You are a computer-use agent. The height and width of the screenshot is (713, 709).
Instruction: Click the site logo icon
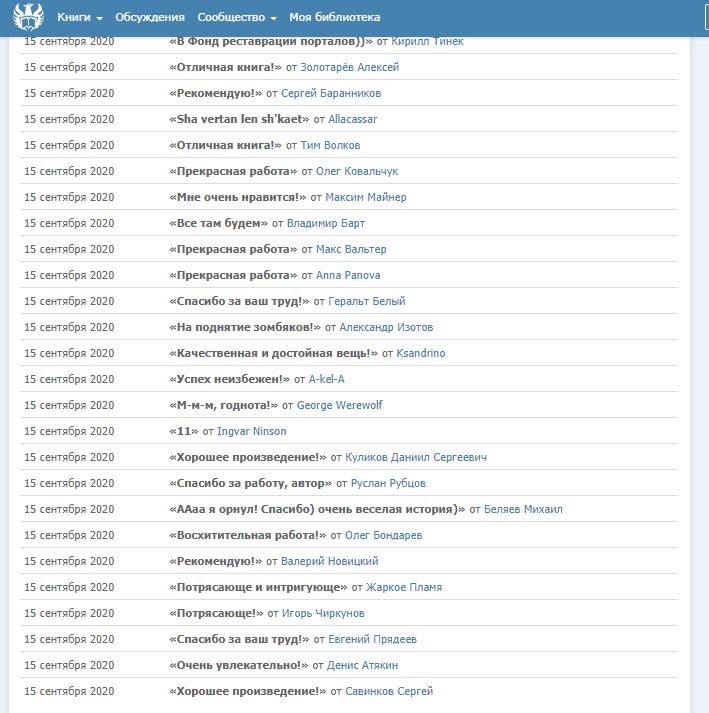pyautogui.click(x=27, y=17)
